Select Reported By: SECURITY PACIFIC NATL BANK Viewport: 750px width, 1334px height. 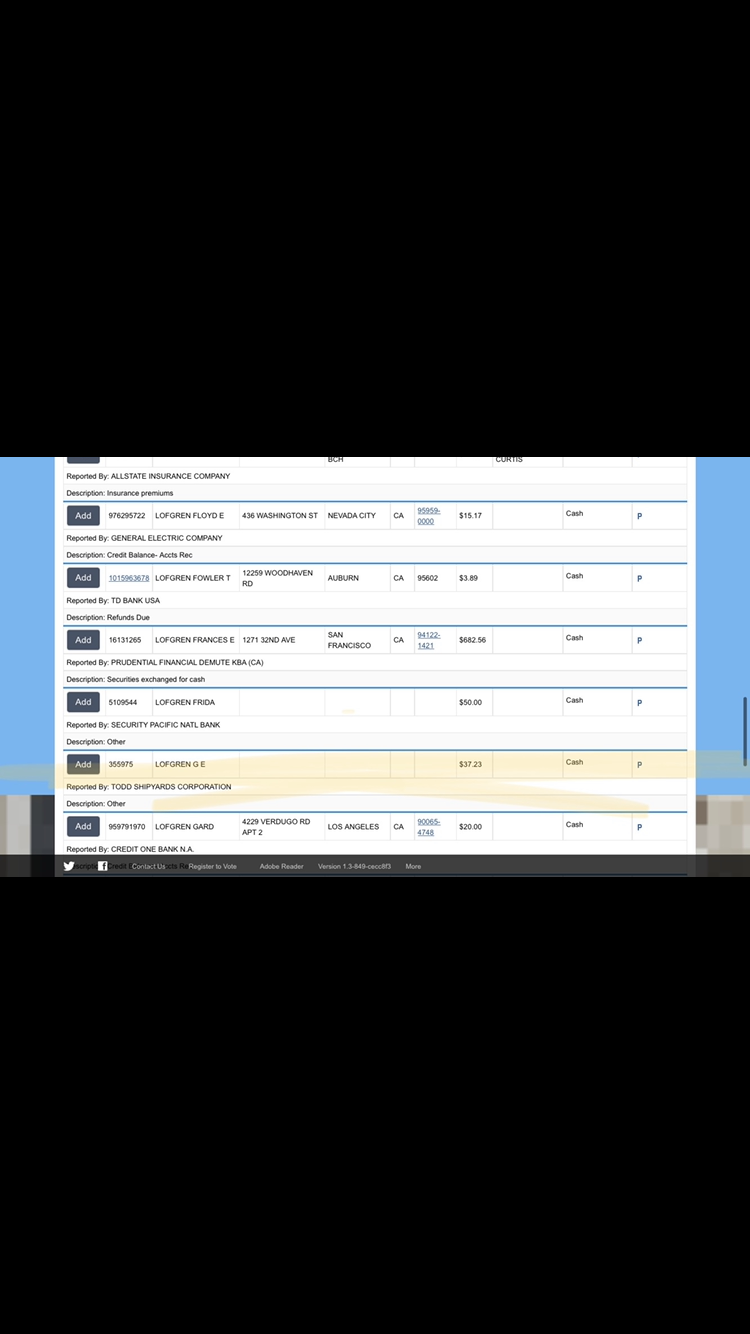click(143, 725)
